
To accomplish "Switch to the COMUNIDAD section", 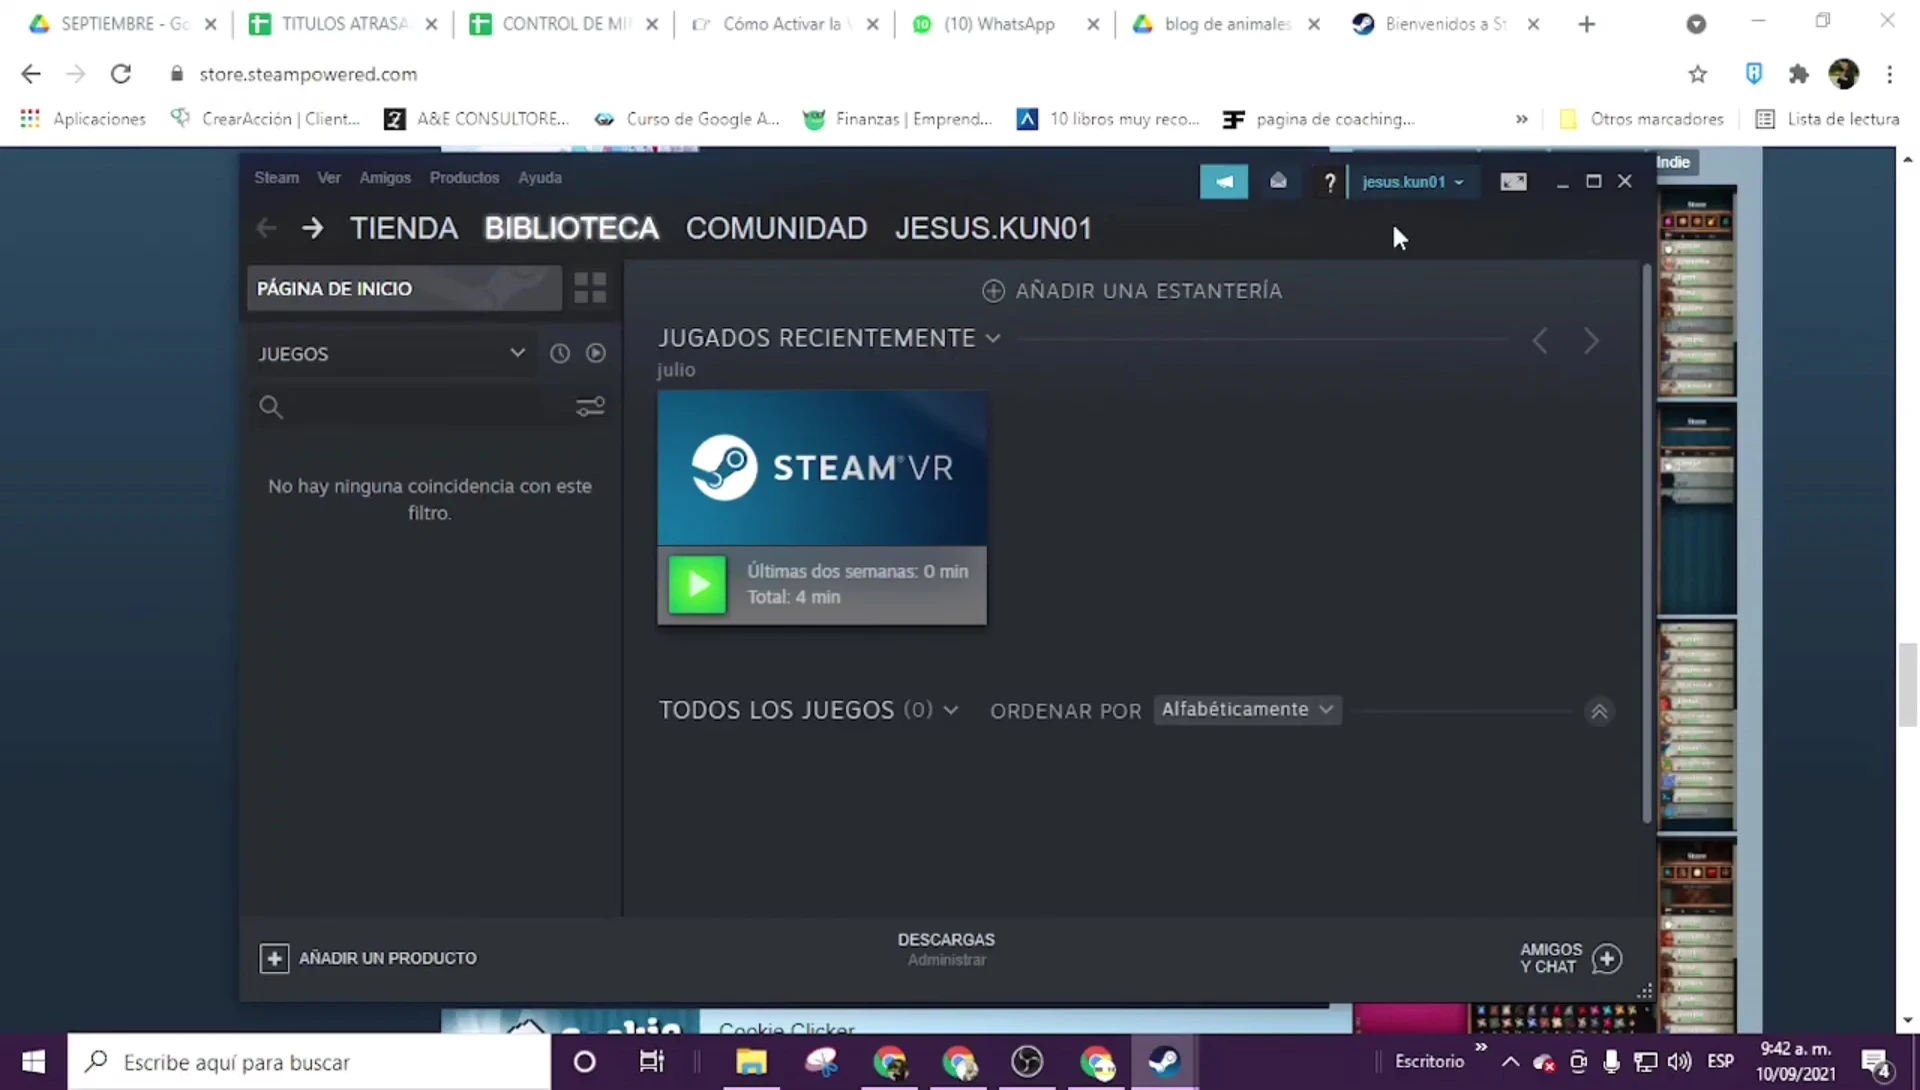I will (x=776, y=228).
